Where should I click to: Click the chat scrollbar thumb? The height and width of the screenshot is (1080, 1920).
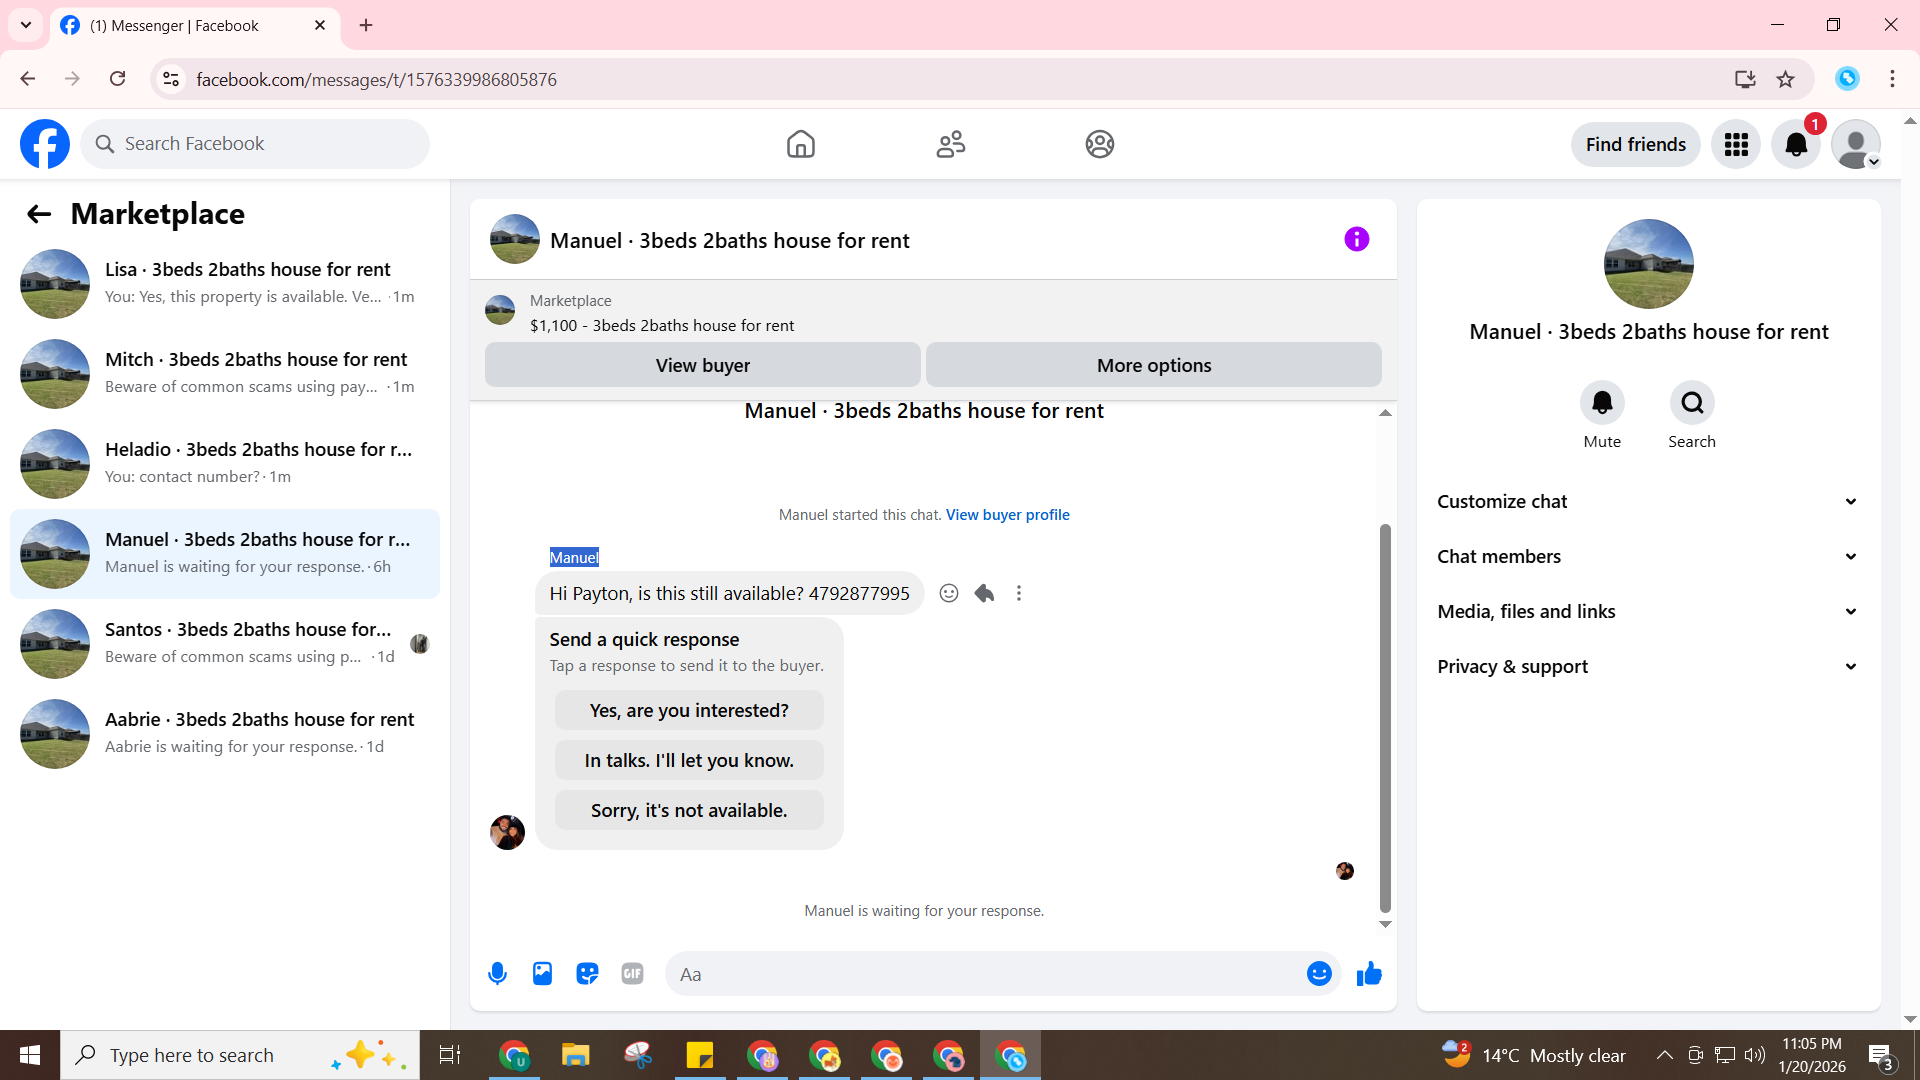pos(1385,718)
